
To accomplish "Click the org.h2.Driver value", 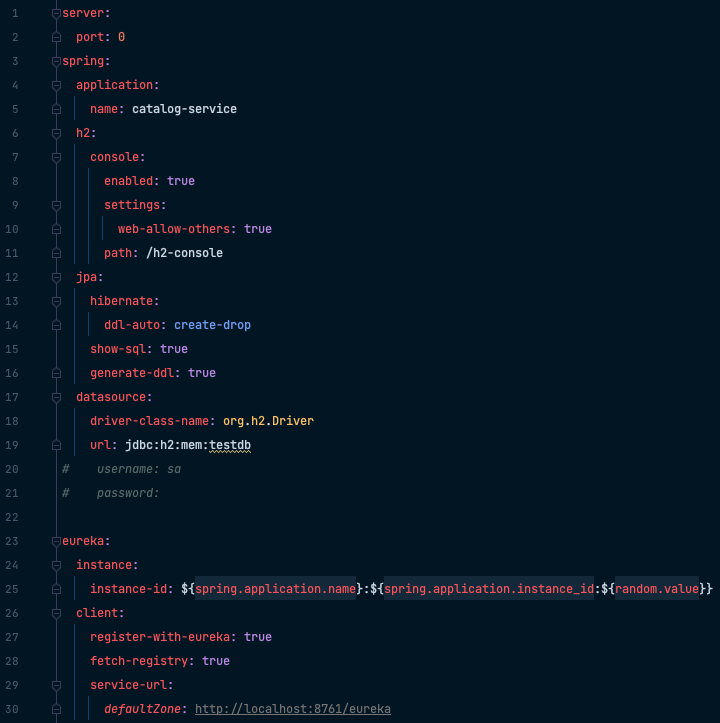I will [268, 421].
